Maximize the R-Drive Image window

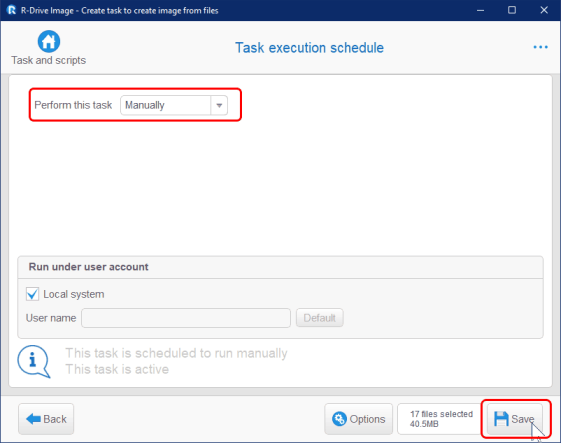tap(512, 10)
